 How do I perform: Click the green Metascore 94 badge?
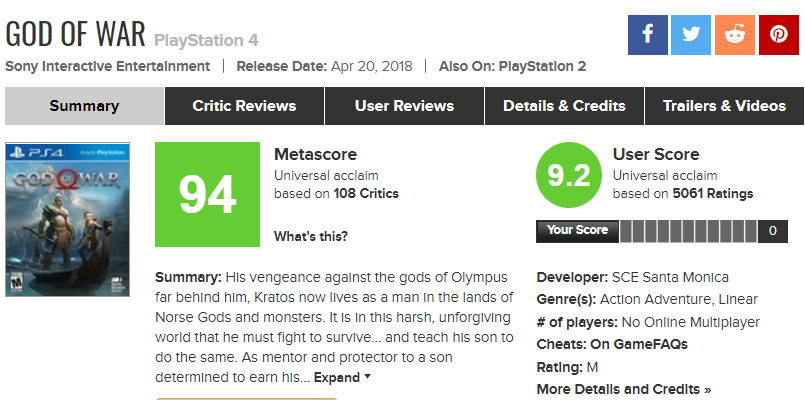(206, 194)
